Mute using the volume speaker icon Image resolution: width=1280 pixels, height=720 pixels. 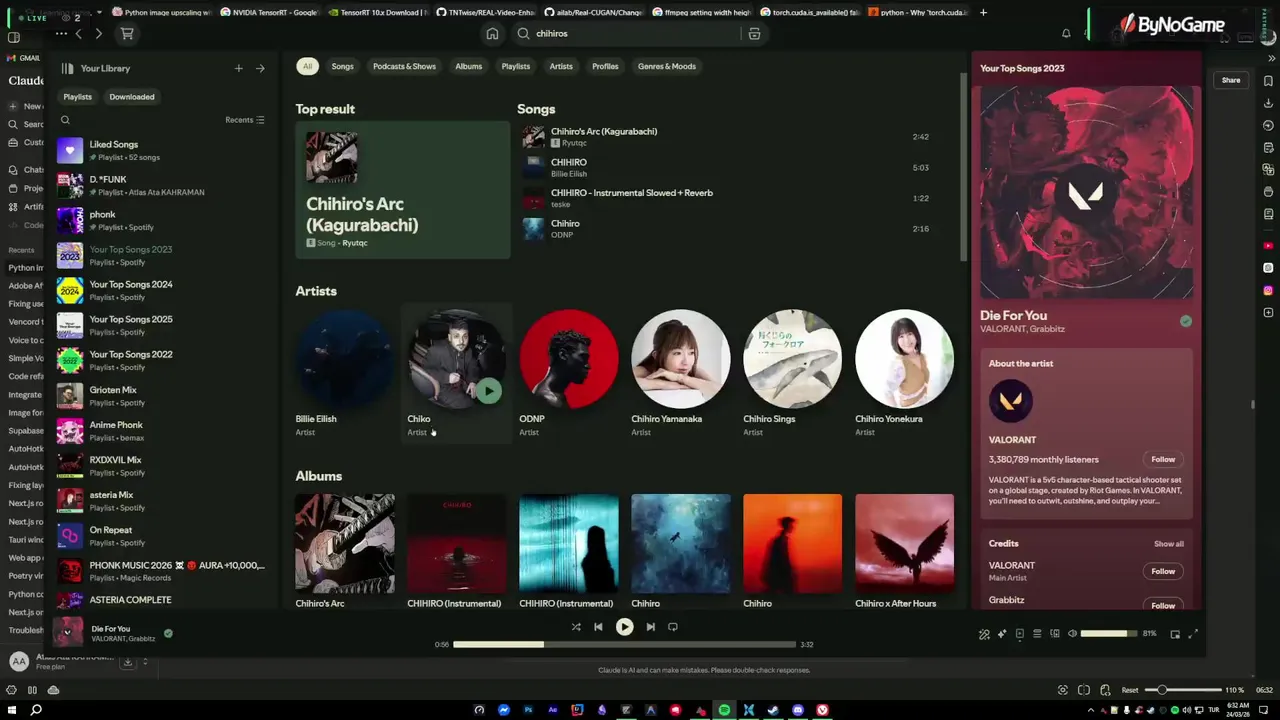(1072, 634)
